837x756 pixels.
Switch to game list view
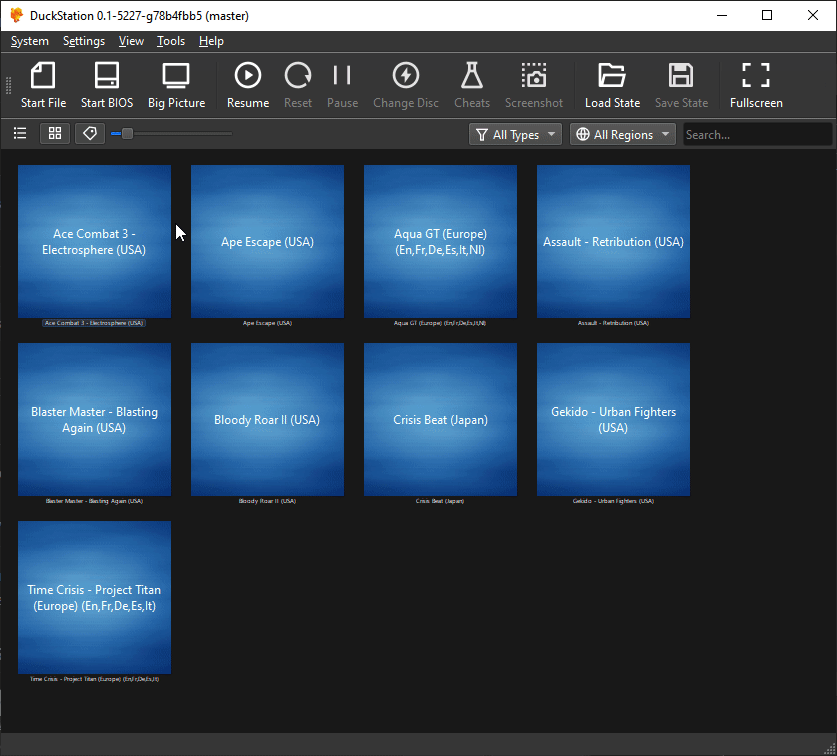pos(20,133)
